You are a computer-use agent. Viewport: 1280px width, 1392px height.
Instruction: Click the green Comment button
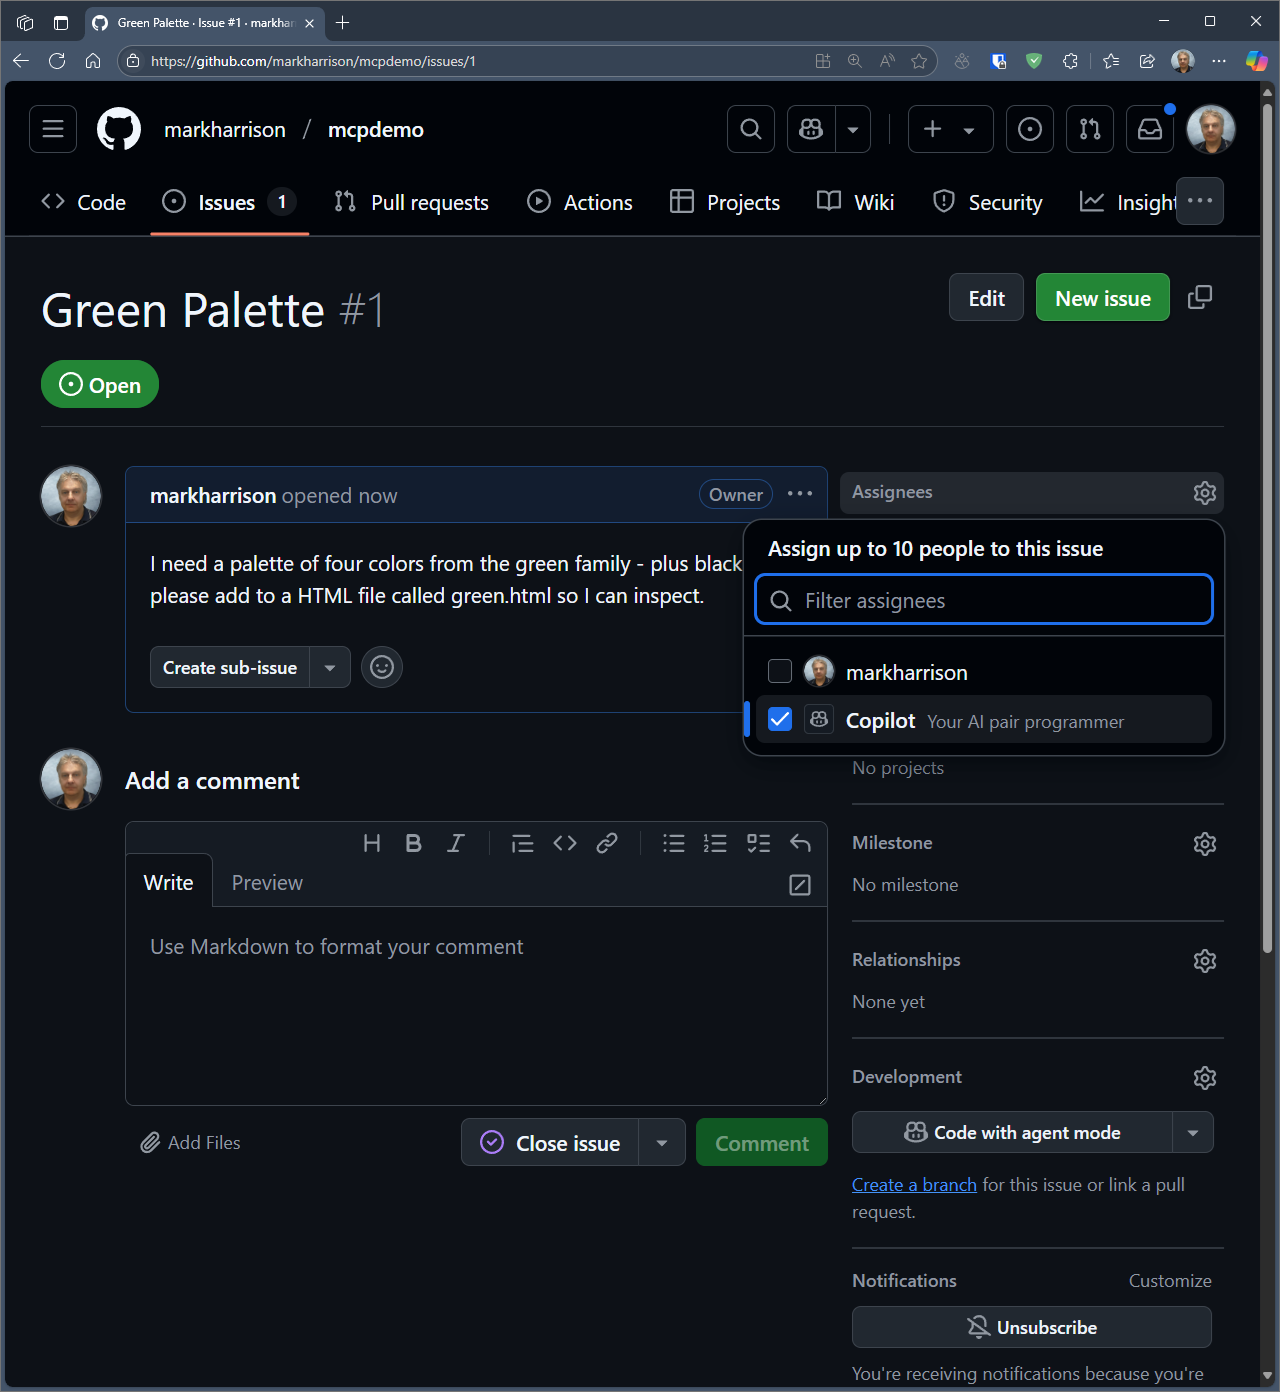click(x=762, y=1142)
